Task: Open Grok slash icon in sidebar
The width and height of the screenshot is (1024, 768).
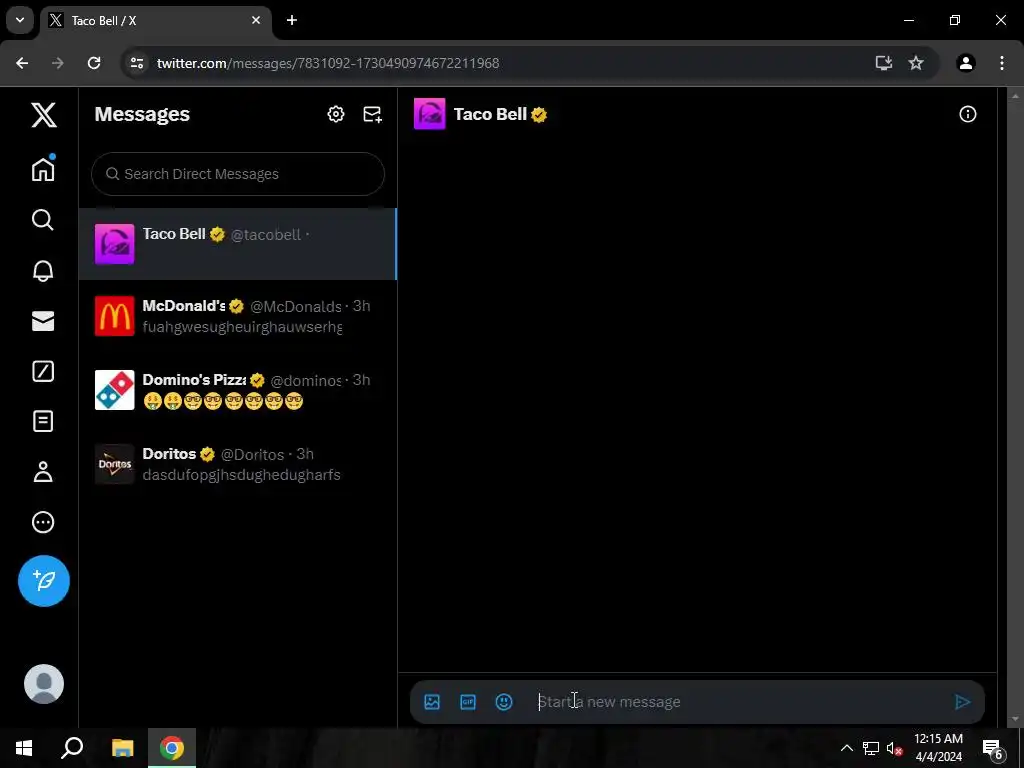Action: click(x=43, y=371)
